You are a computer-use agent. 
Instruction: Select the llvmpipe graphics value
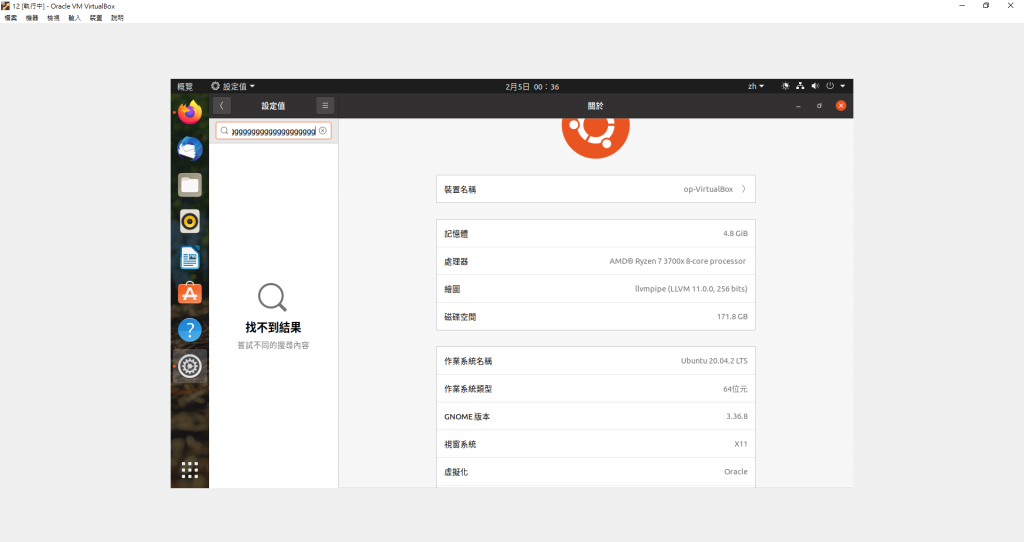click(x=691, y=289)
